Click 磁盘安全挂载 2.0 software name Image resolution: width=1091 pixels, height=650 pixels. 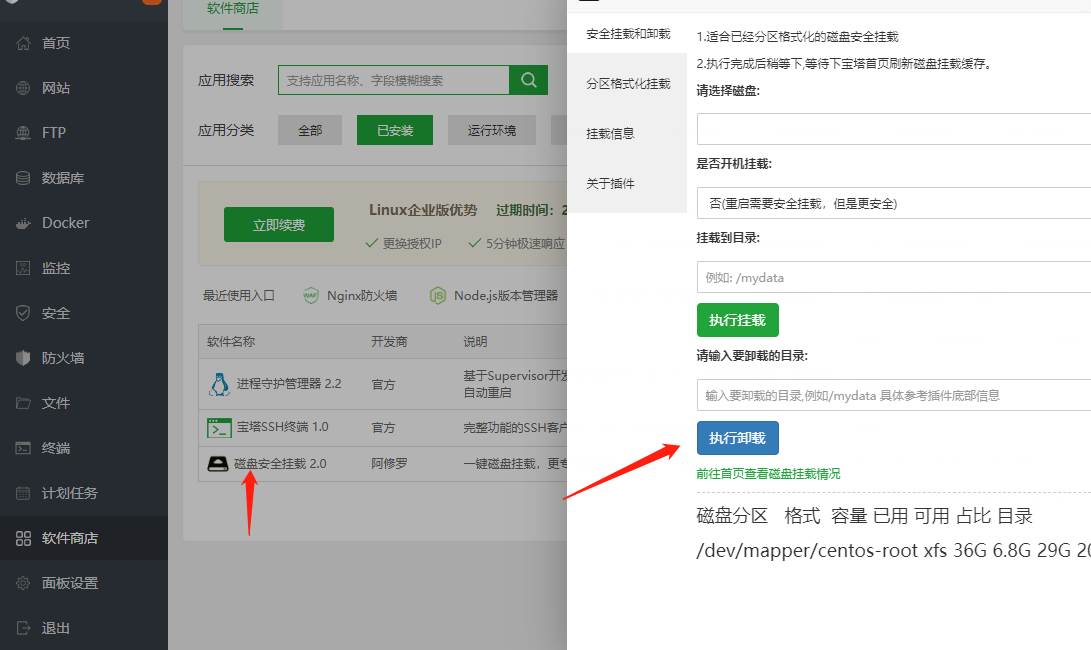point(280,463)
